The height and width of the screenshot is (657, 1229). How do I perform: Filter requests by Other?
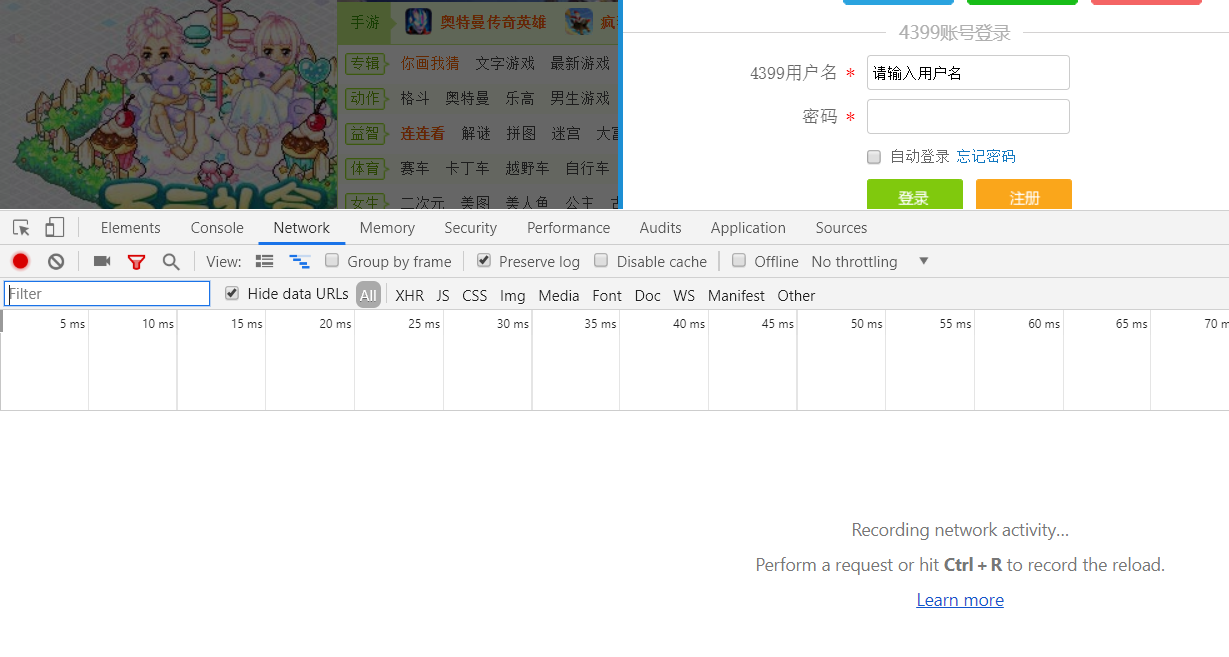point(796,296)
